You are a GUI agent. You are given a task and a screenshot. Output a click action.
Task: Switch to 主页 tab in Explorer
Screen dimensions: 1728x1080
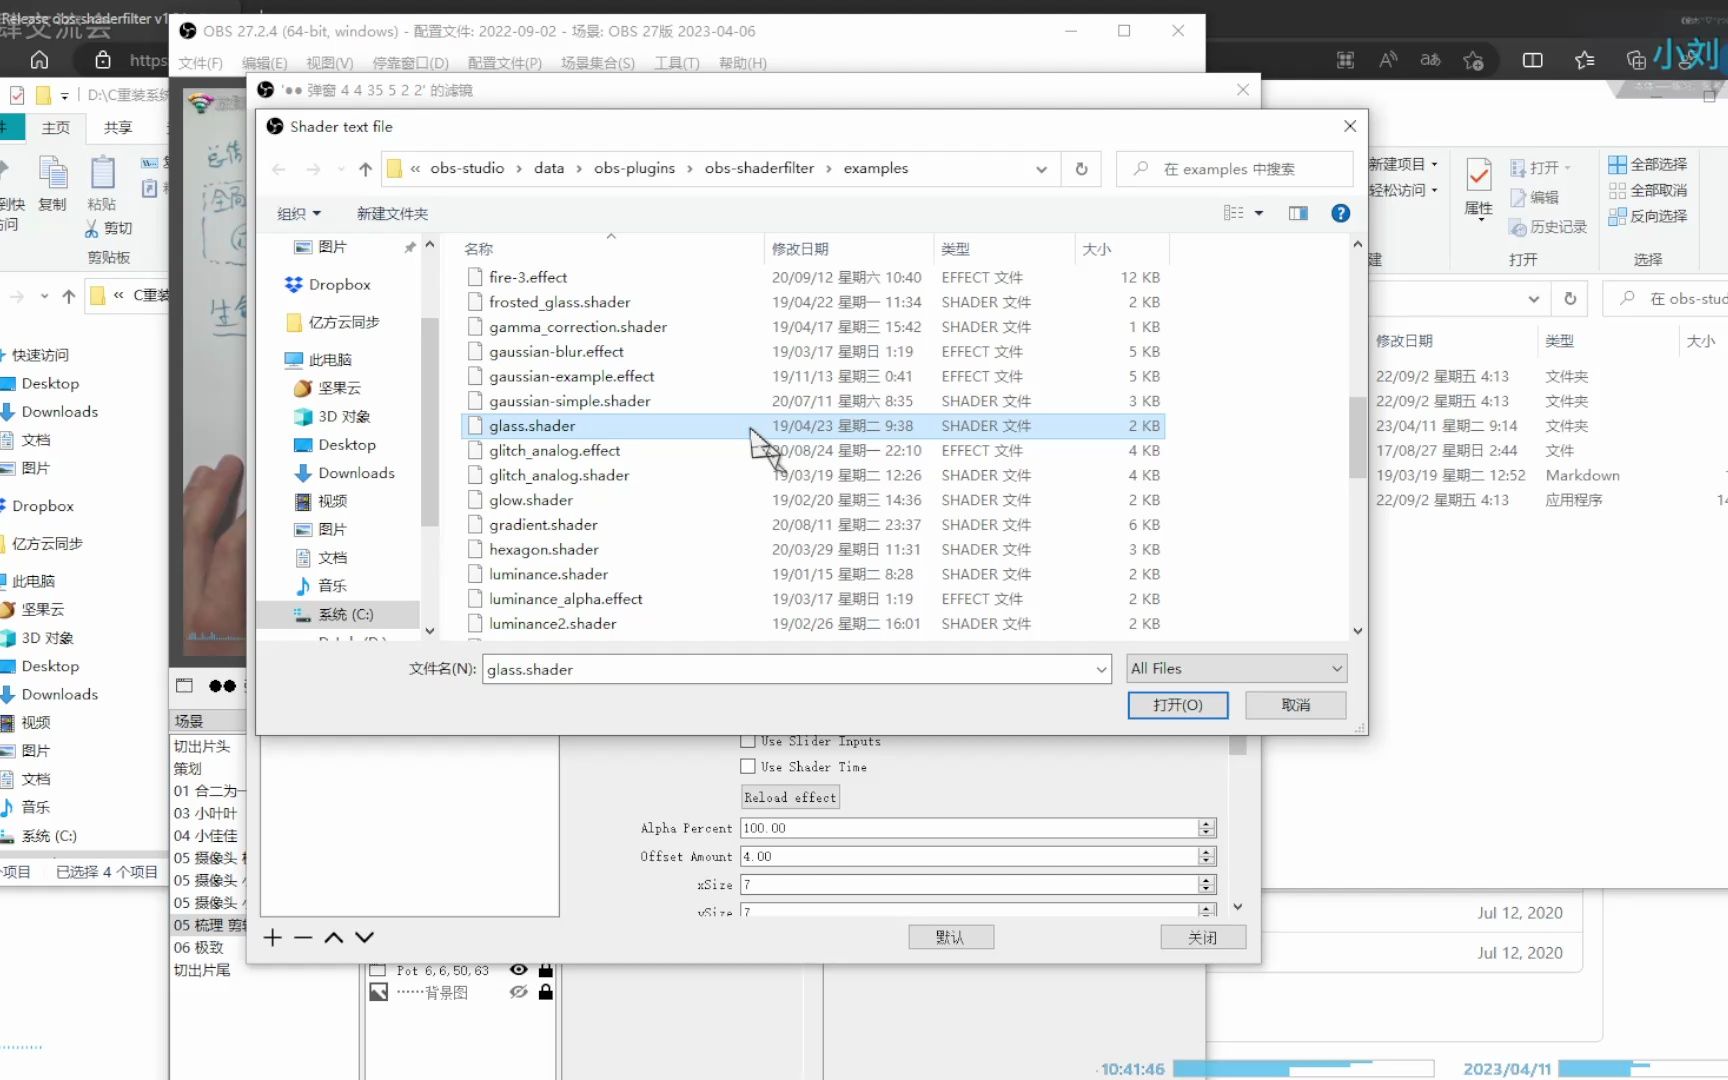pyautogui.click(x=56, y=128)
